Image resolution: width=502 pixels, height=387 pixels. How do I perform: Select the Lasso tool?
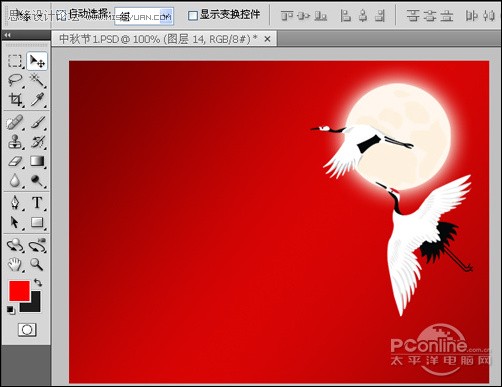coord(15,80)
